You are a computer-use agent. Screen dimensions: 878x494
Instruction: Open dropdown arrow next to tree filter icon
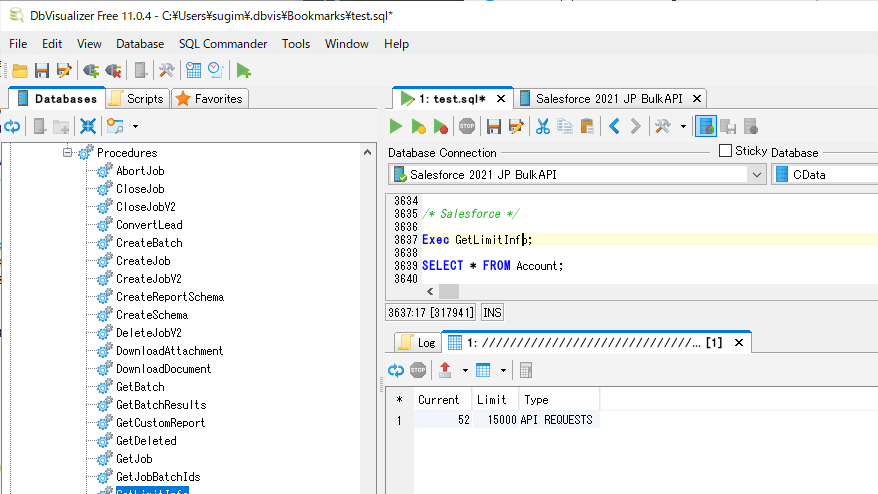(x=136, y=127)
